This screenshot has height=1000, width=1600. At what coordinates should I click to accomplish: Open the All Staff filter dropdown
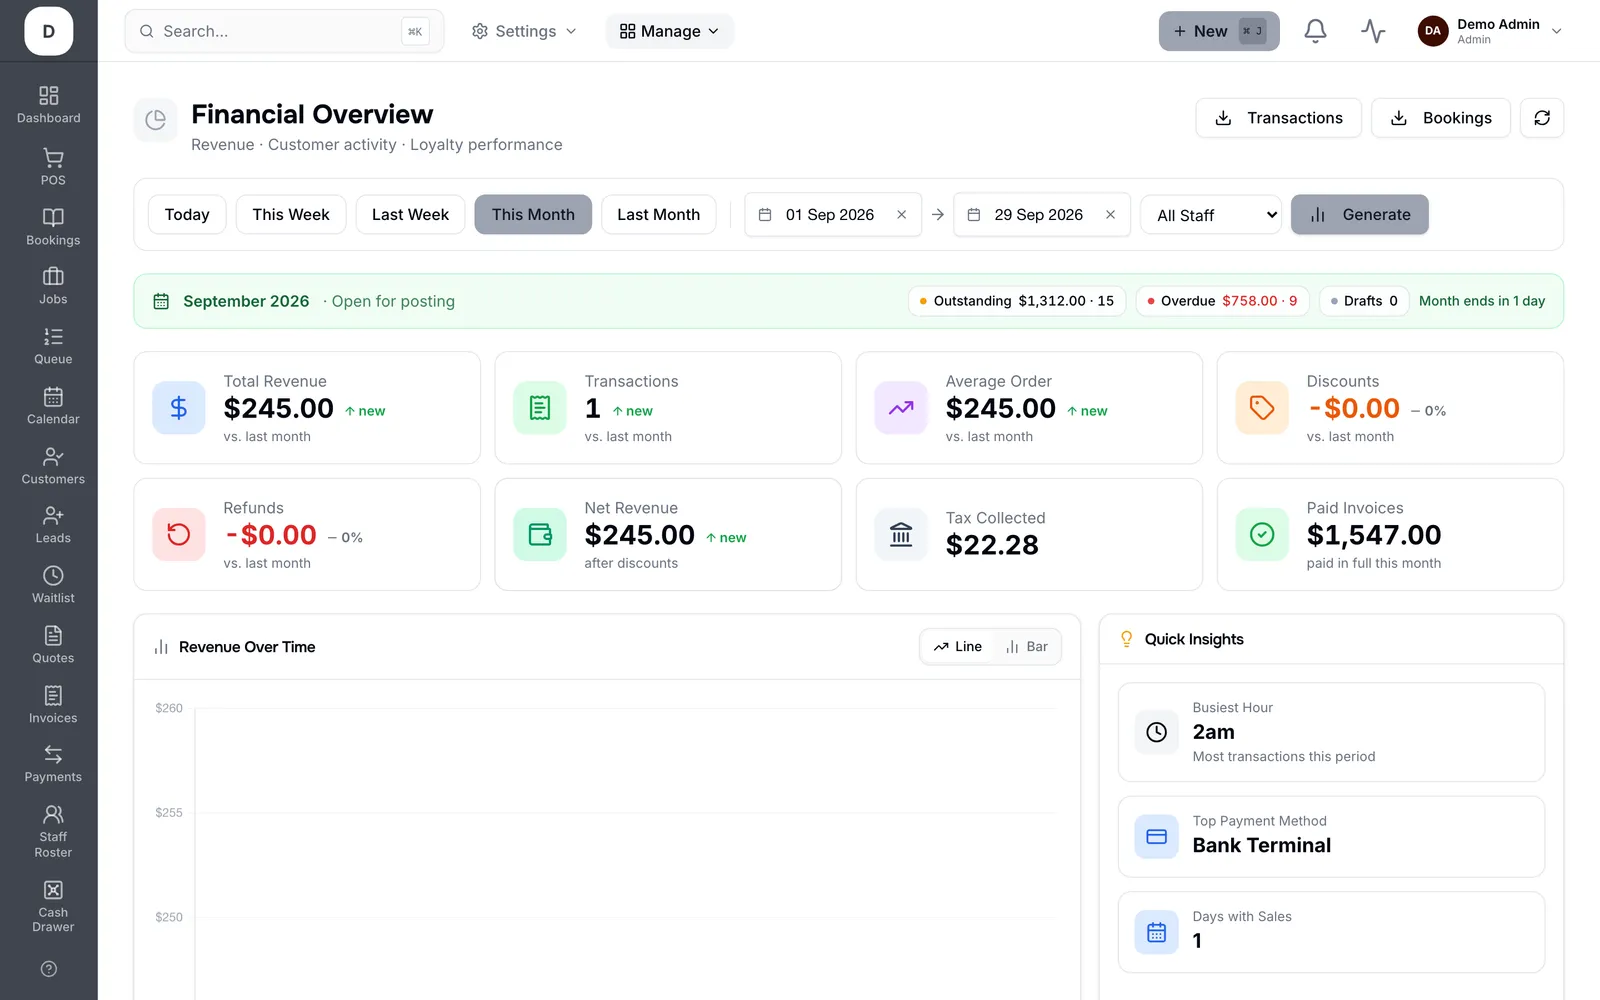(x=1211, y=215)
